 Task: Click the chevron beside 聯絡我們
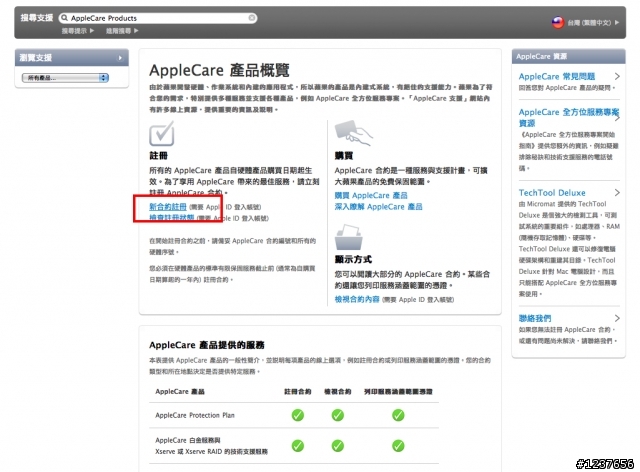(617, 318)
